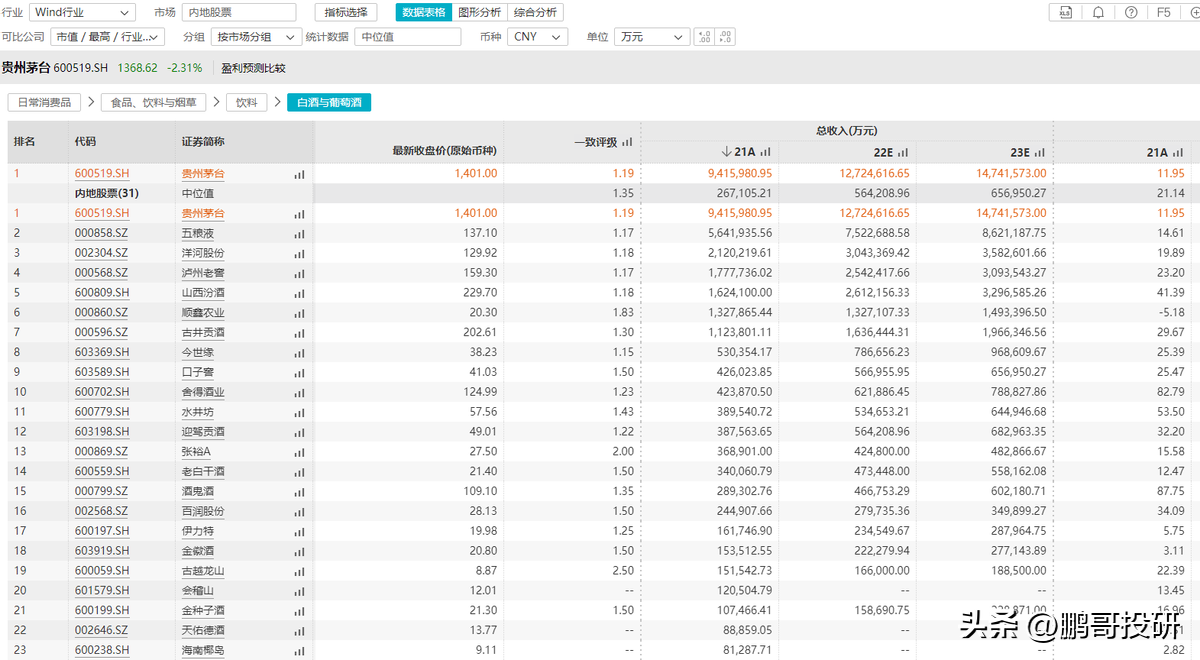Image resolution: width=1200 pixels, height=660 pixels.
Task: Click the 22E column chart icon
Action: coord(903,153)
